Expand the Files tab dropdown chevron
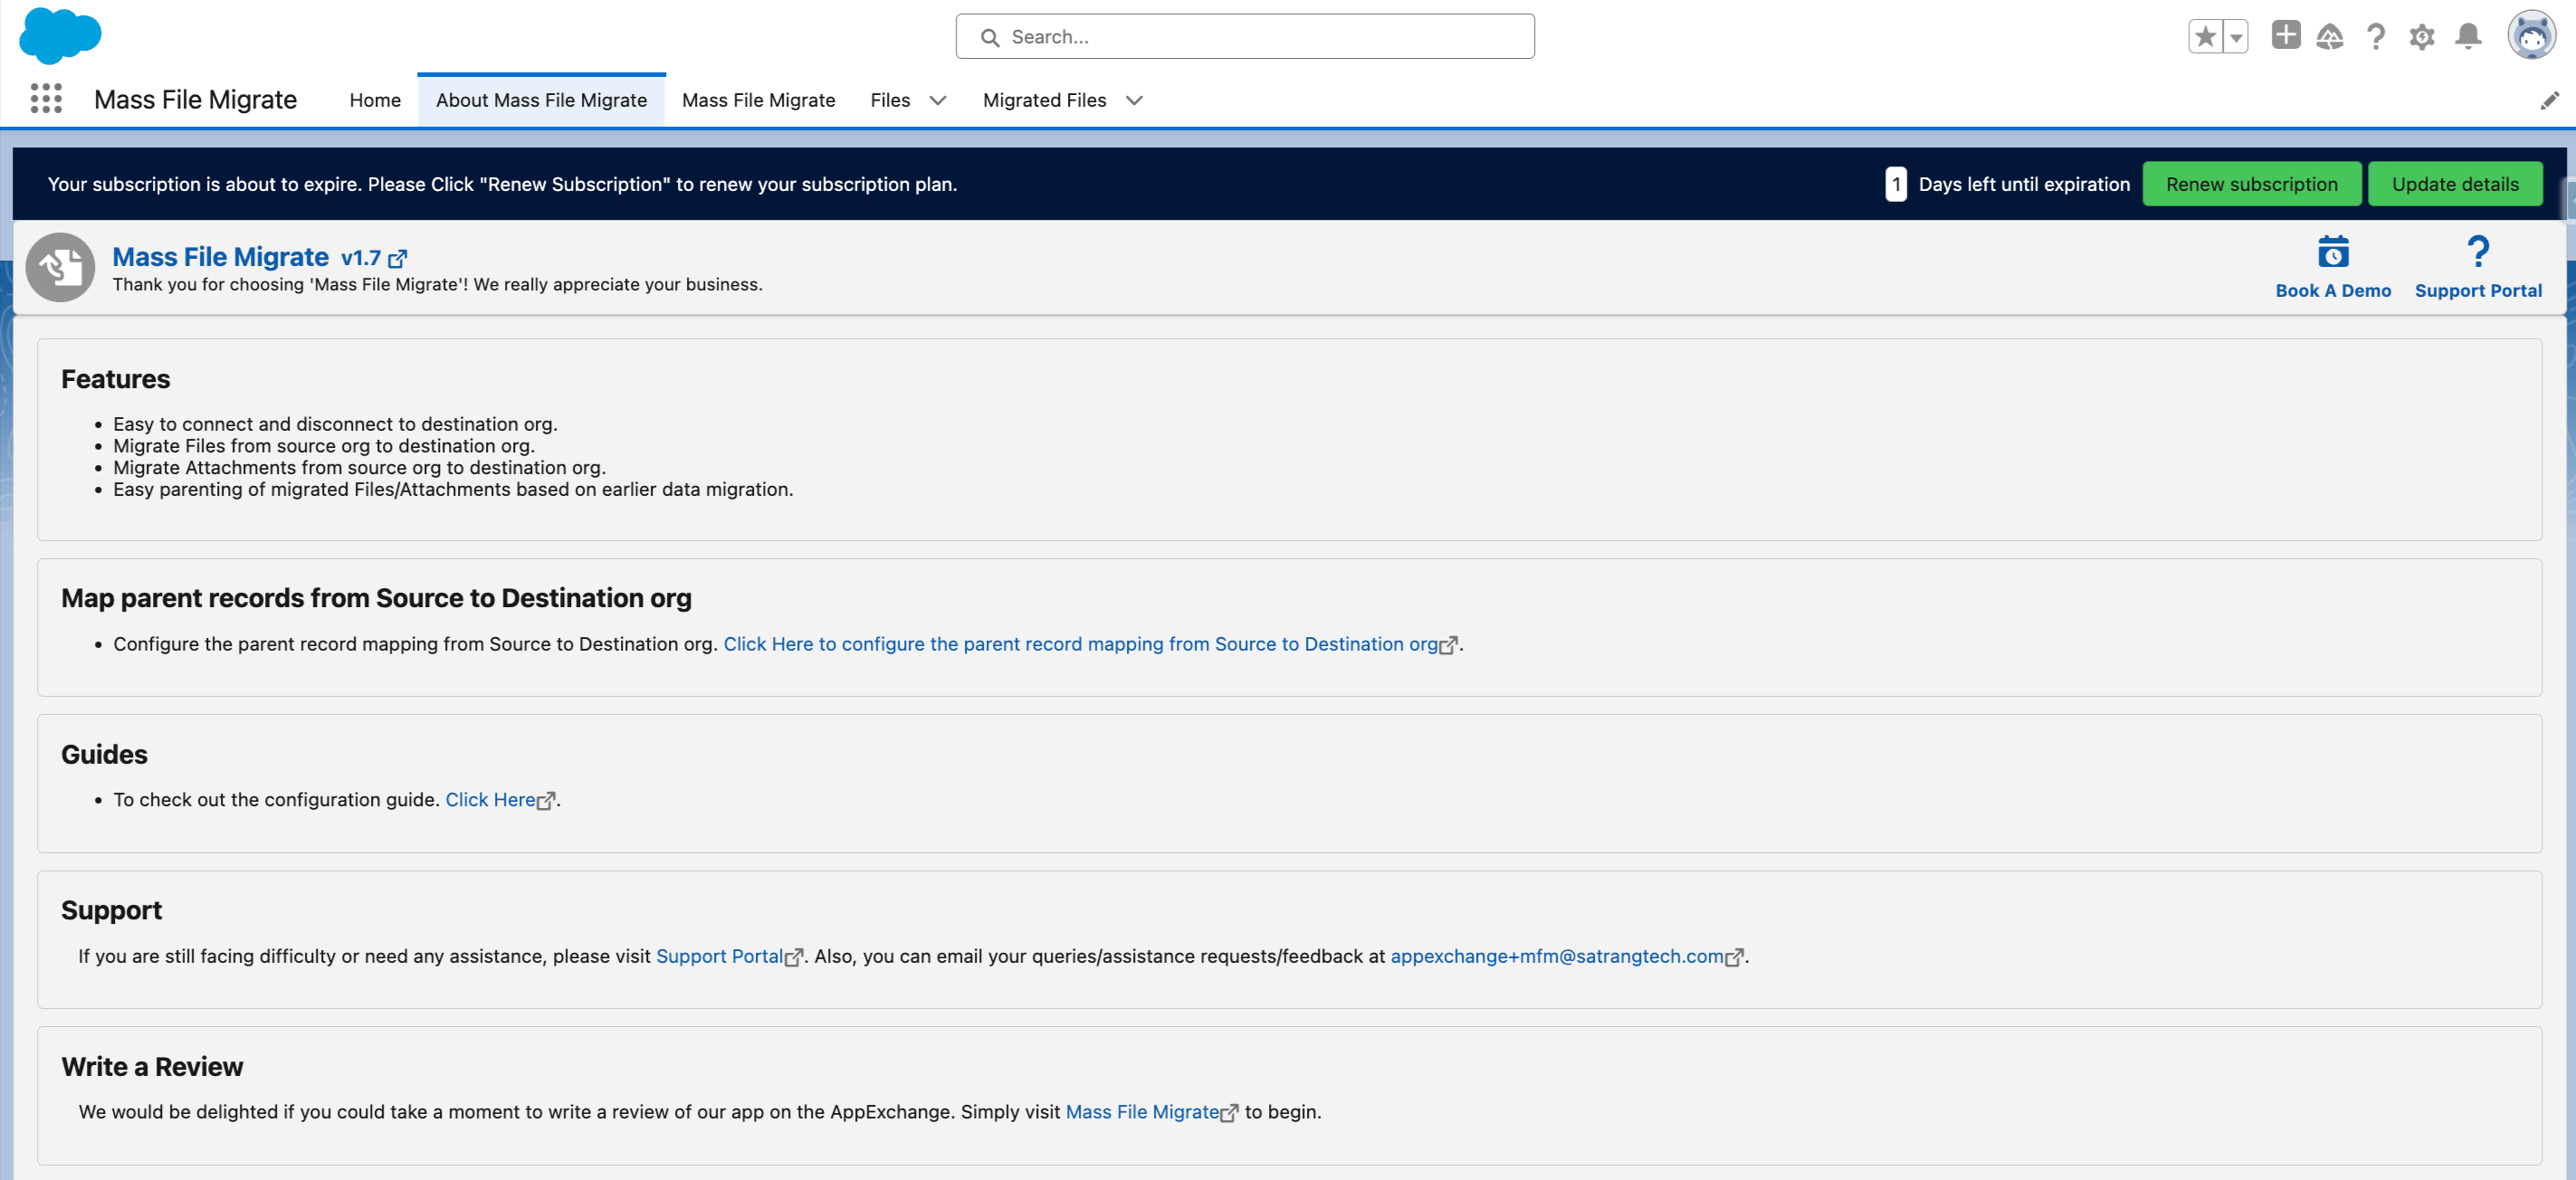Viewport: 2576px width, 1180px height. coord(937,100)
